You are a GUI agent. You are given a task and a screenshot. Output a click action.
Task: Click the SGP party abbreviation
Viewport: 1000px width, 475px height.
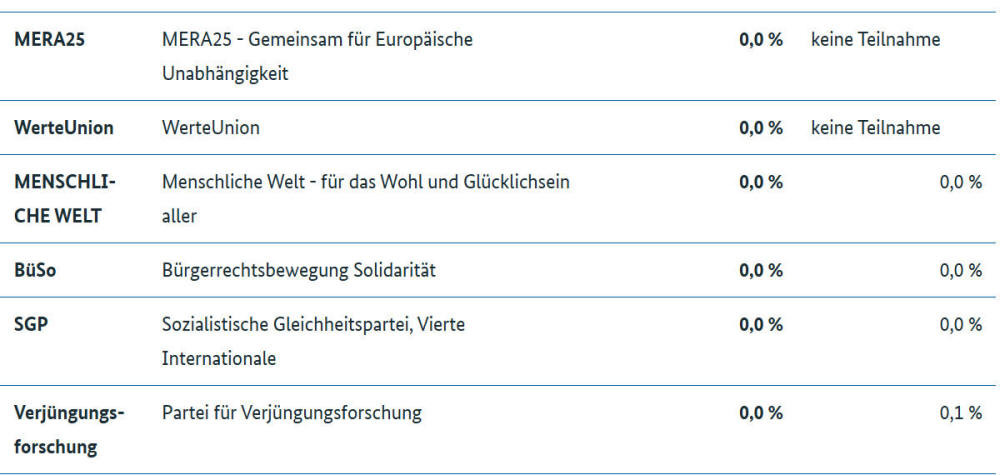tap(31, 325)
